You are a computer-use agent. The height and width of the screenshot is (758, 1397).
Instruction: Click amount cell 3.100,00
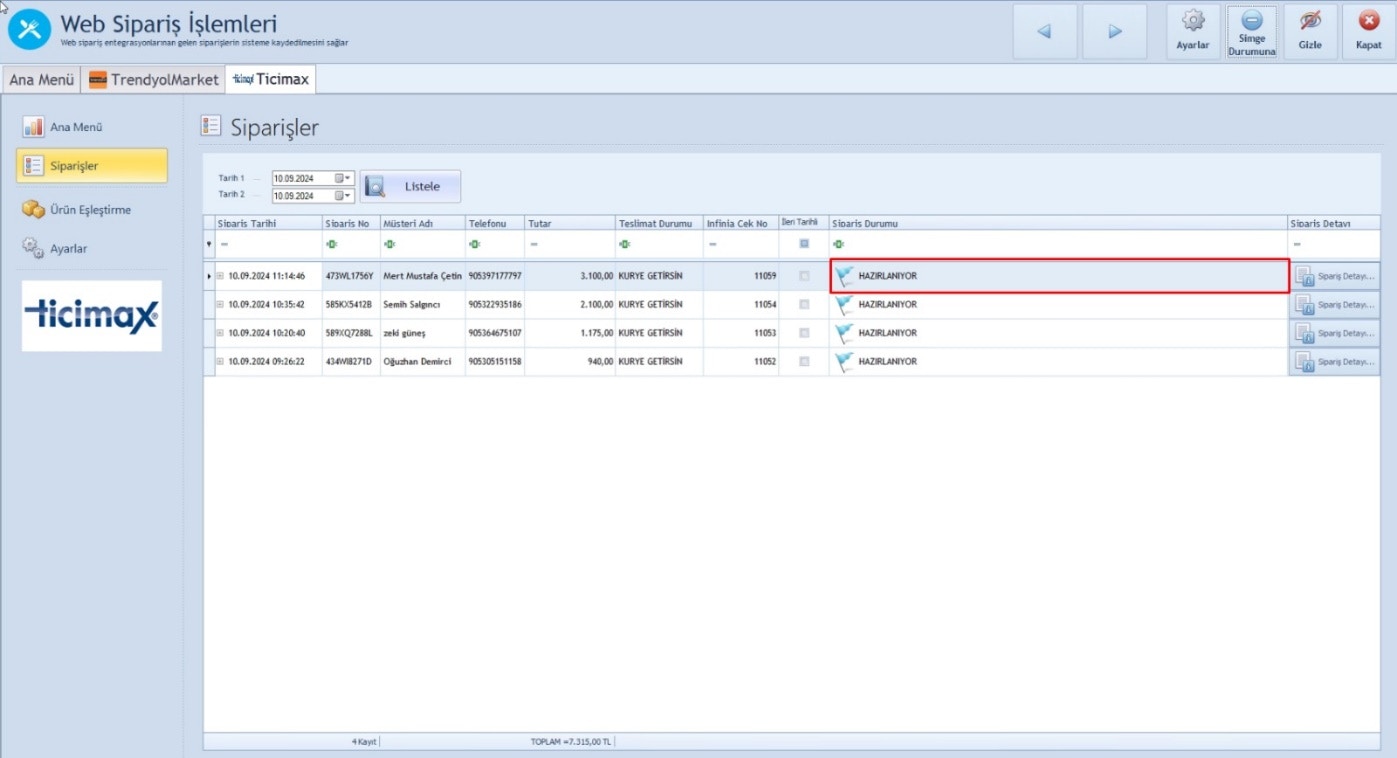[x=570, y=276]
